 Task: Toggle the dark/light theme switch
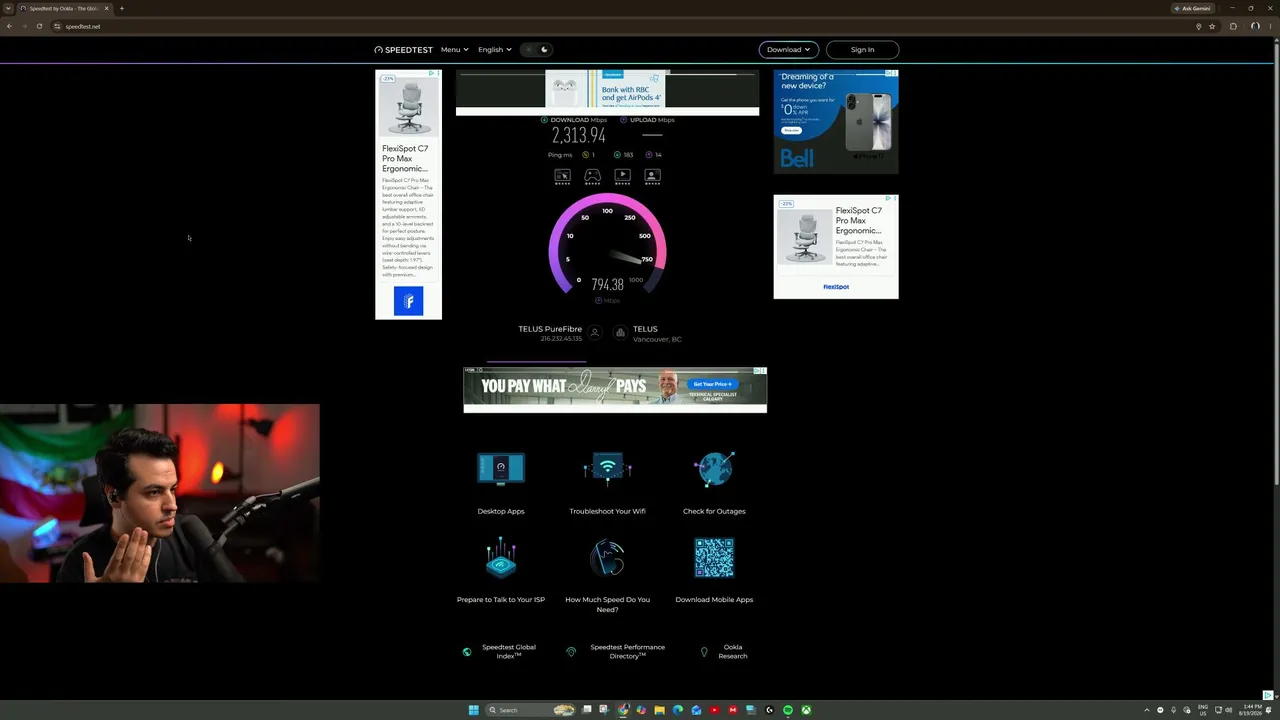click(x=536, y=50)
